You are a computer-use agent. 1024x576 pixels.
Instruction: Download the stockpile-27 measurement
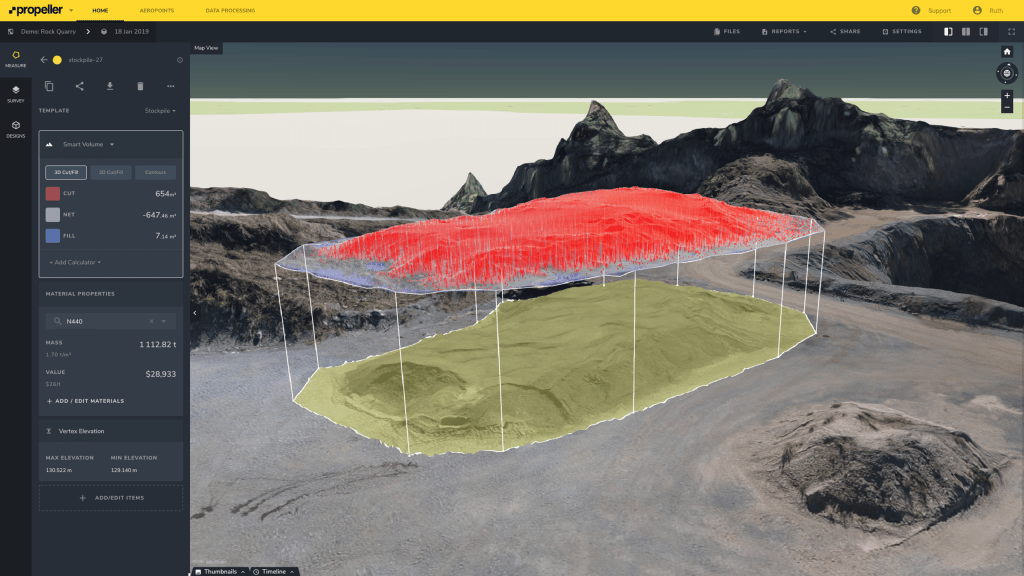(x=110, y=86)
